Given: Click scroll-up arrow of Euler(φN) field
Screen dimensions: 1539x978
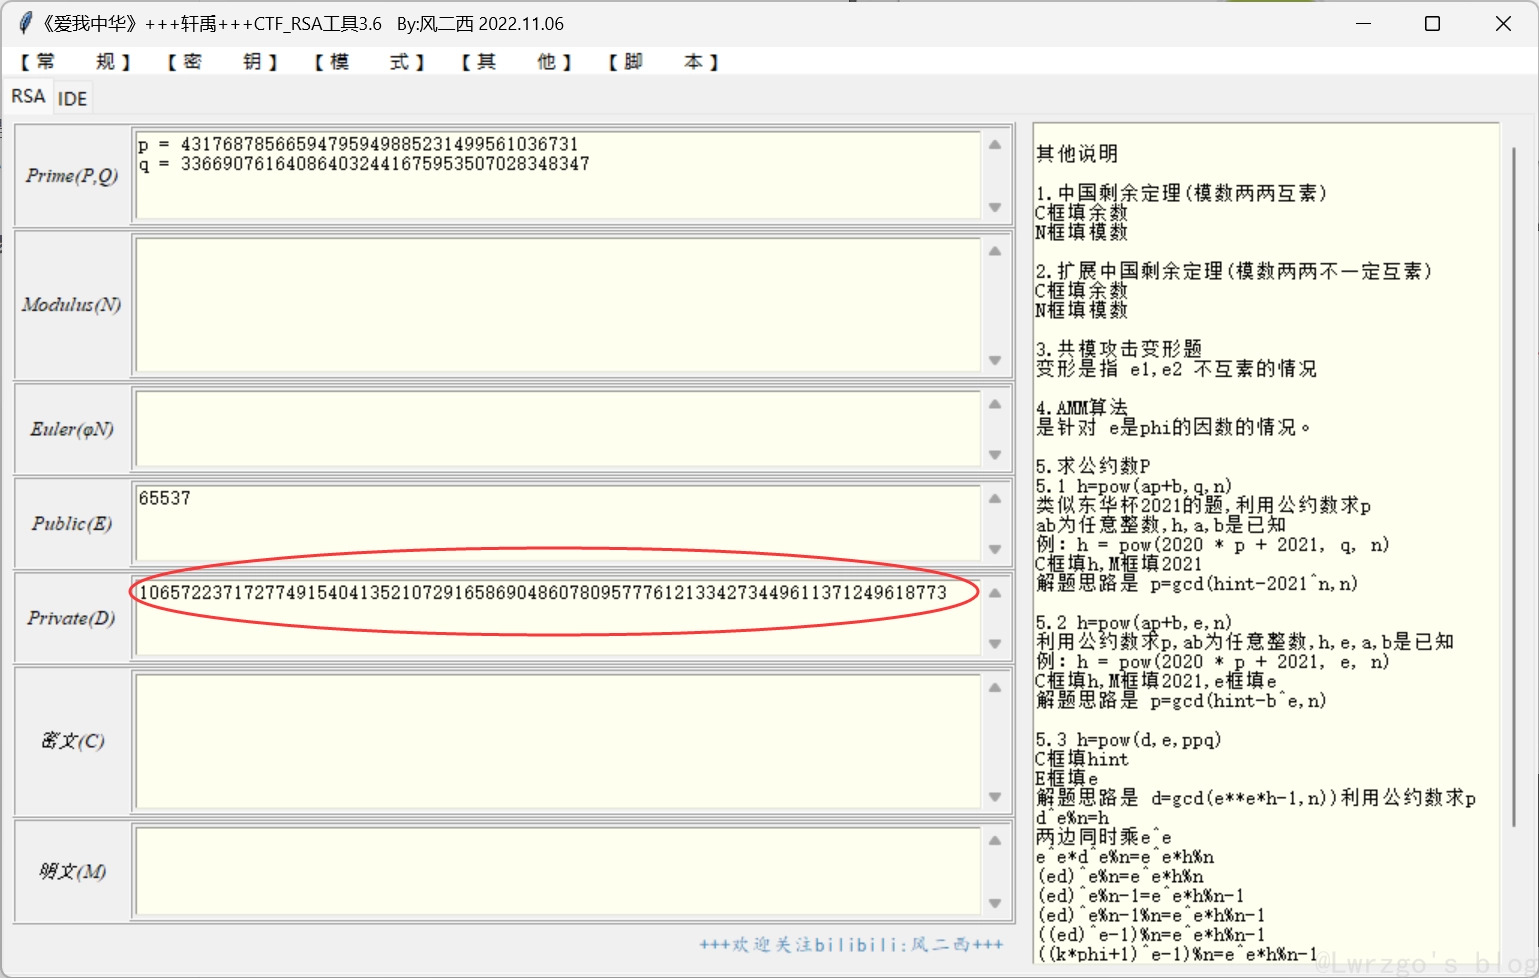Looking at the screenshot, I should tap(995, 404).
